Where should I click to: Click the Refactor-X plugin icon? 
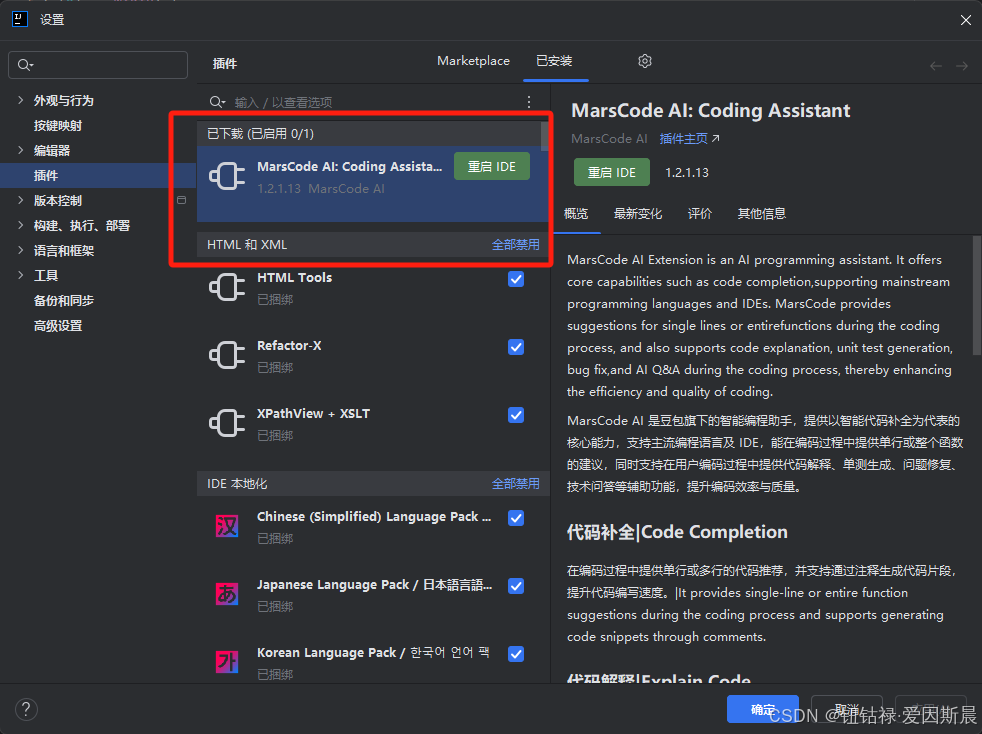[227, 355]
